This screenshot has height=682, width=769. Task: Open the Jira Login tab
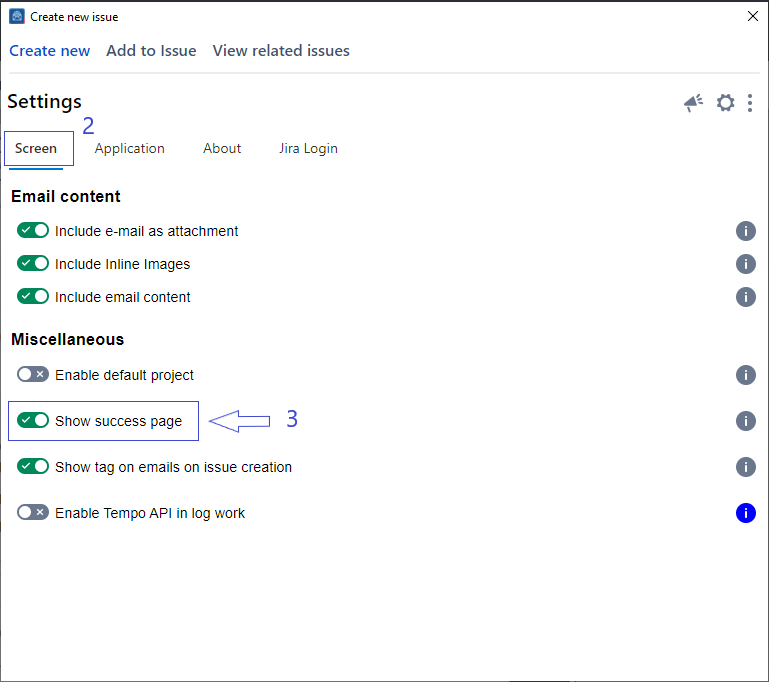(308, 148)
